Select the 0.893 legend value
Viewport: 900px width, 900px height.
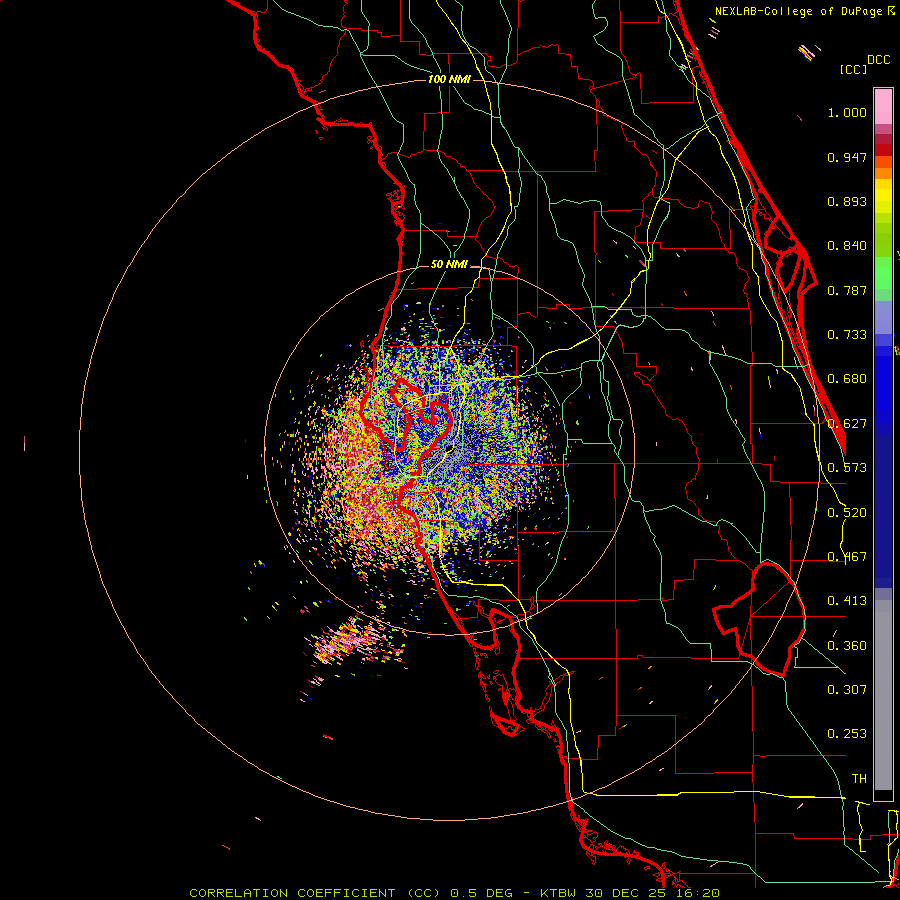[x=847, y=201]
